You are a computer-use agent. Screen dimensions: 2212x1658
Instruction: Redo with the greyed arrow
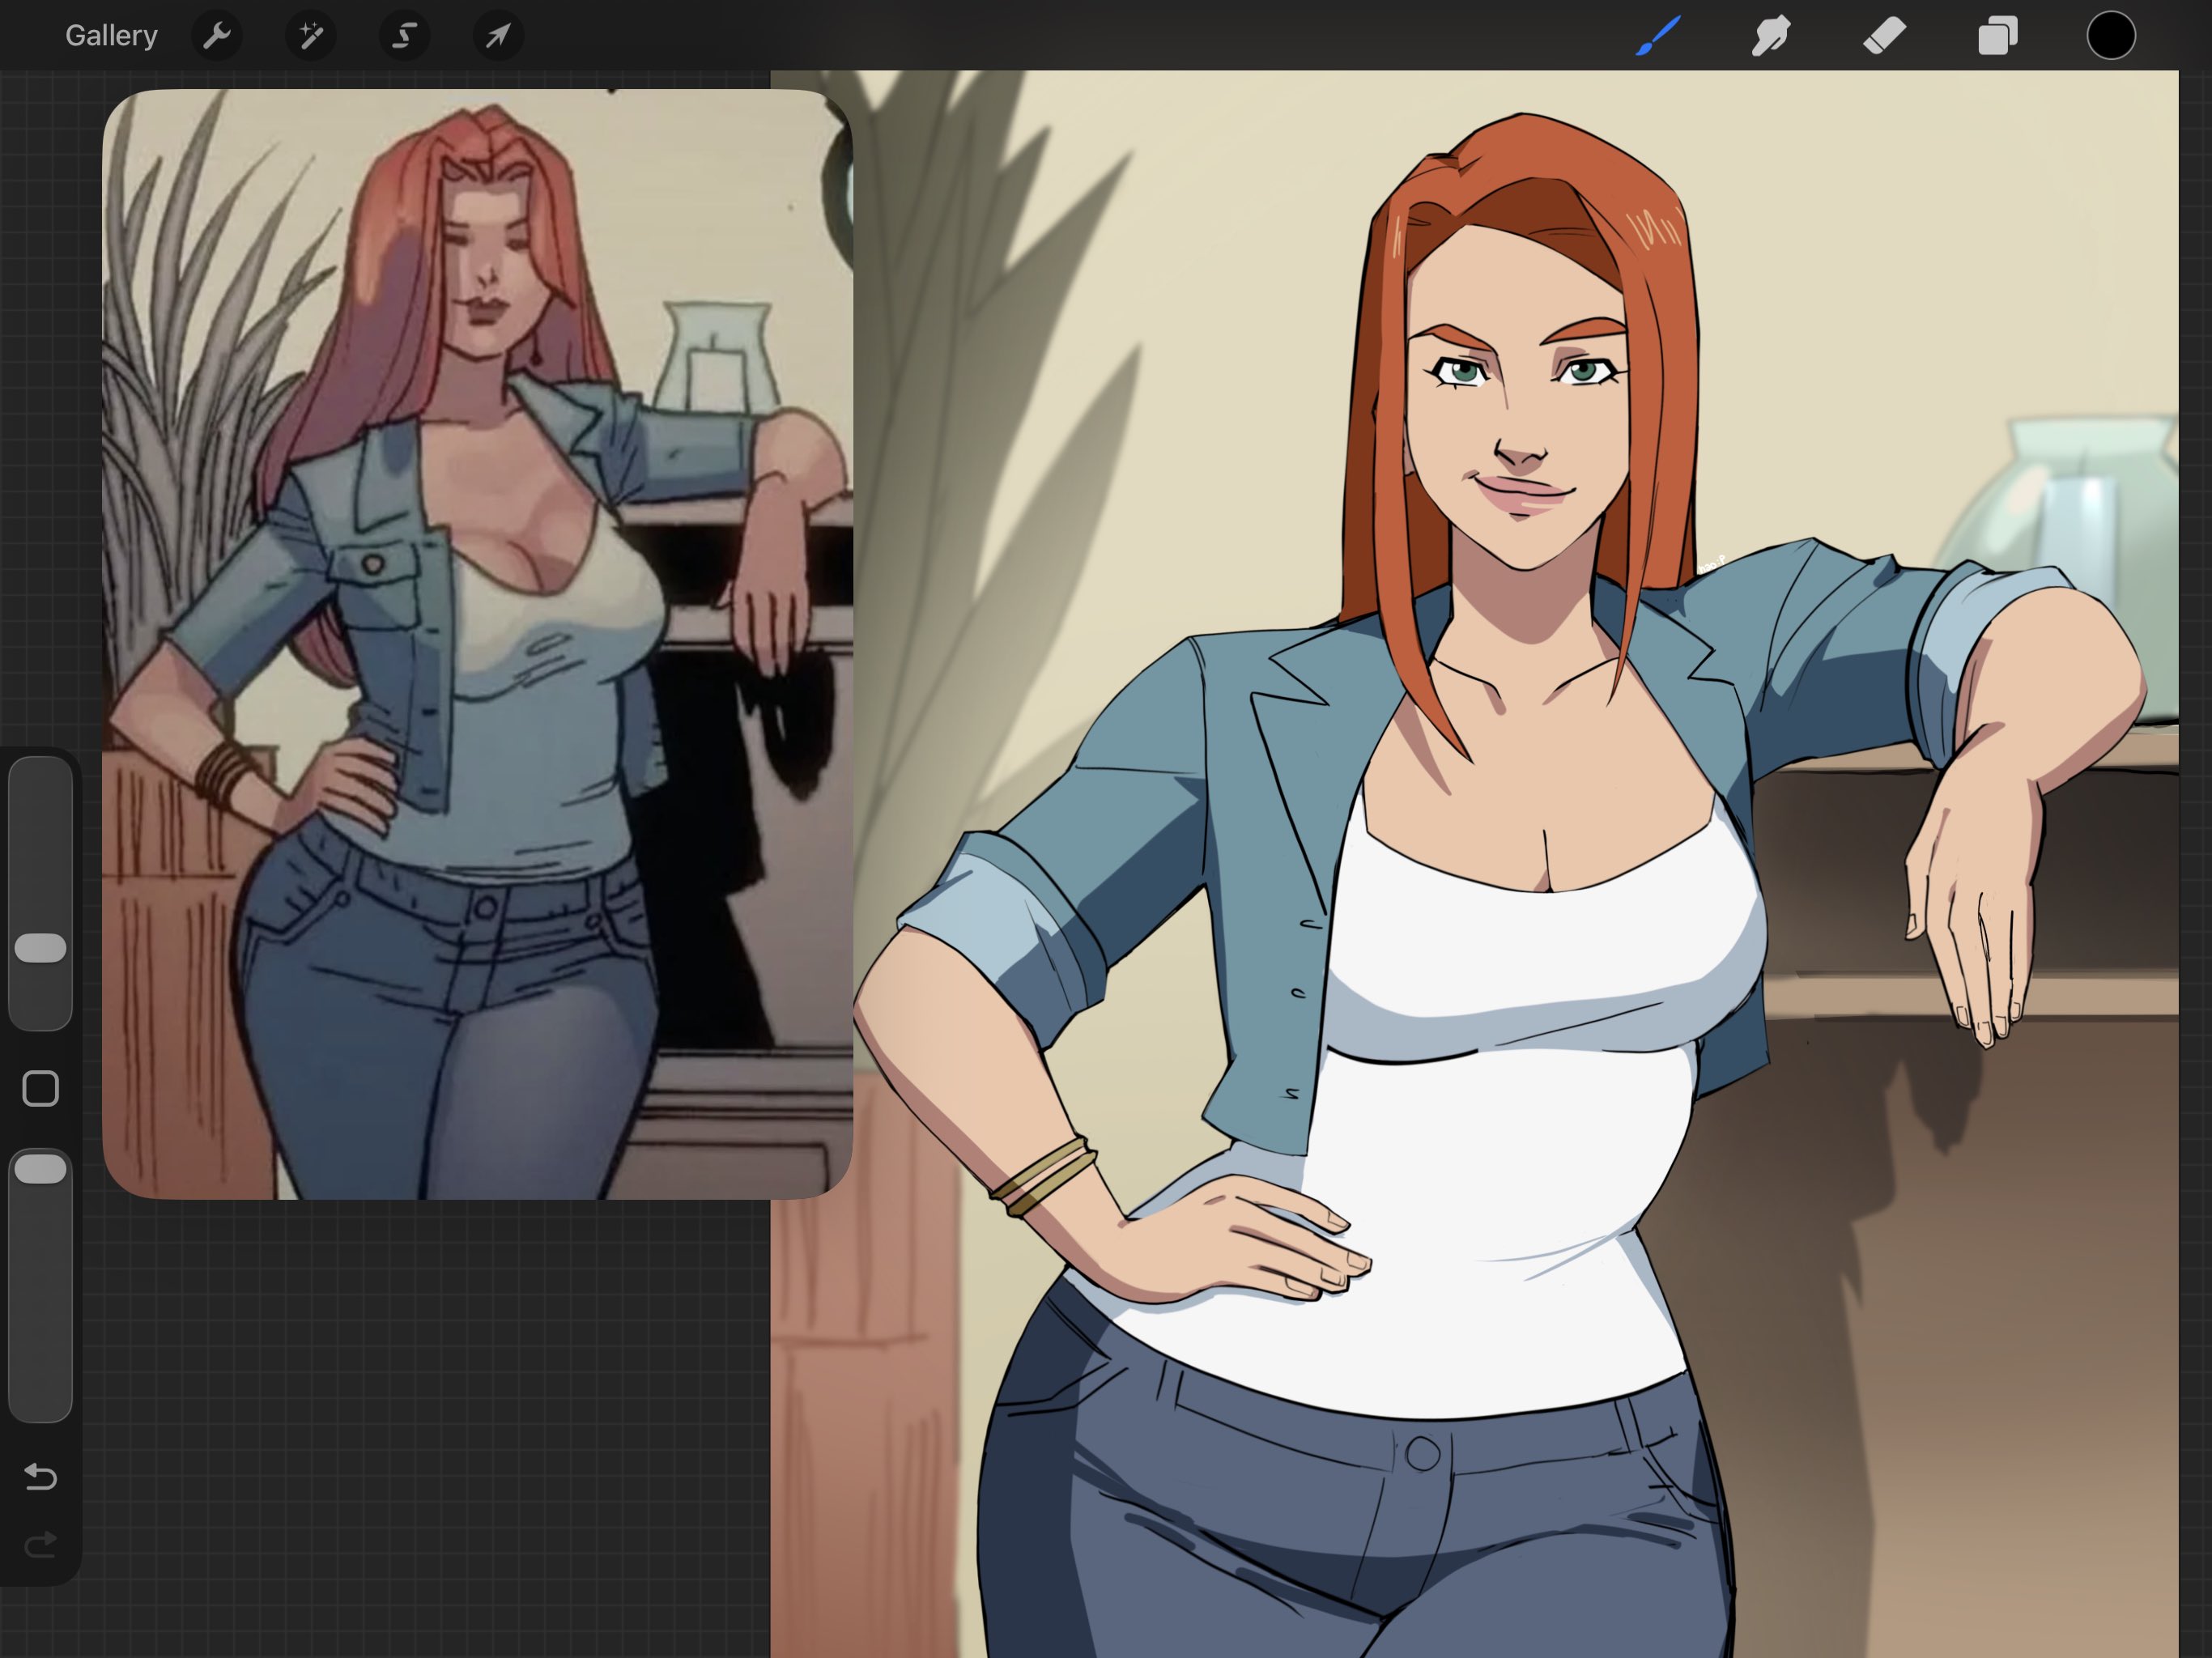click(40, 1545)
